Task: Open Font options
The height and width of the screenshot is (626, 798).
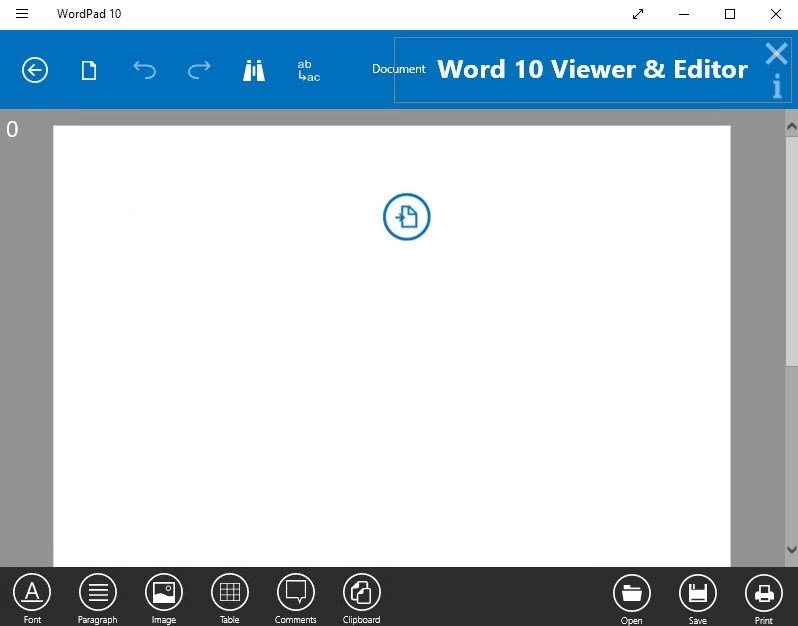Action: tap(32, 599)
